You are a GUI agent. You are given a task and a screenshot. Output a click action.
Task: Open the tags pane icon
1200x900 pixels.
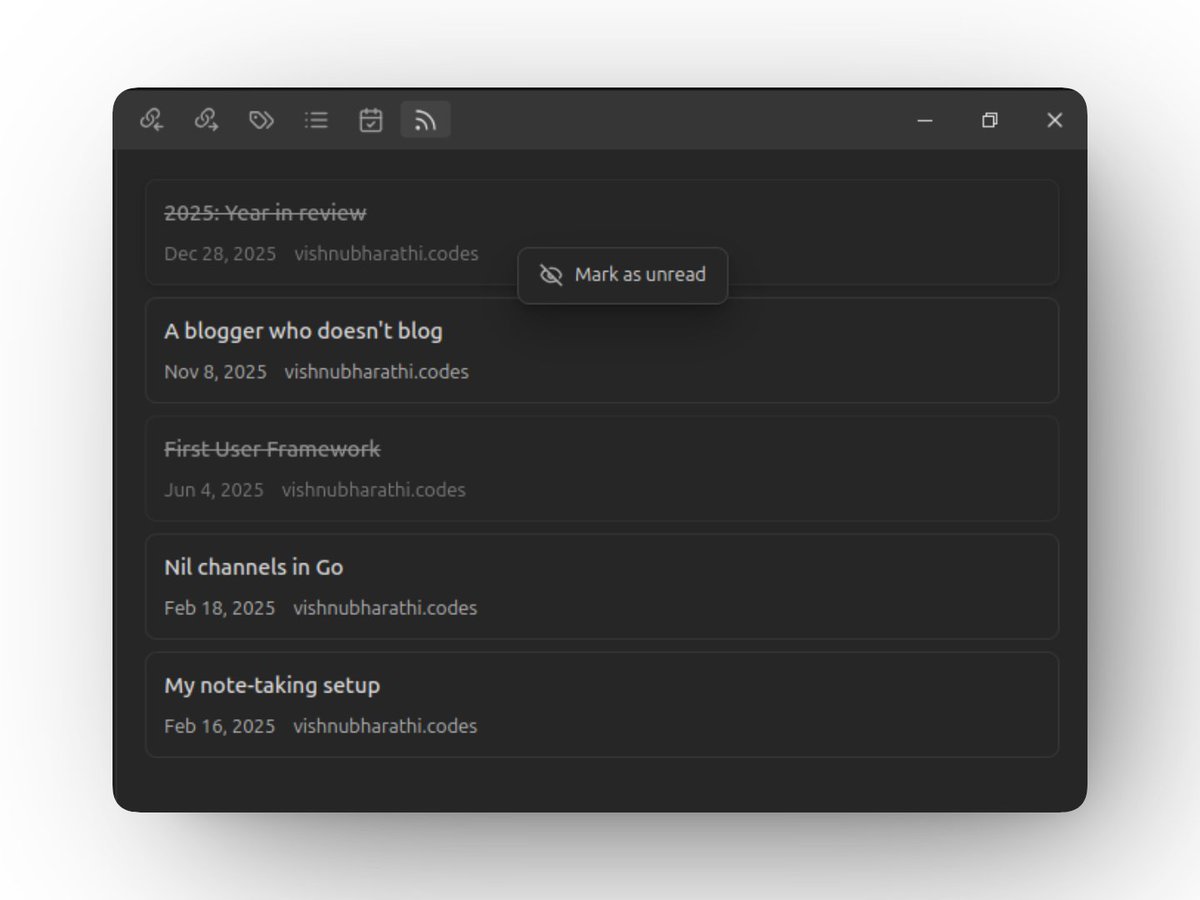[x=261, y=120]
